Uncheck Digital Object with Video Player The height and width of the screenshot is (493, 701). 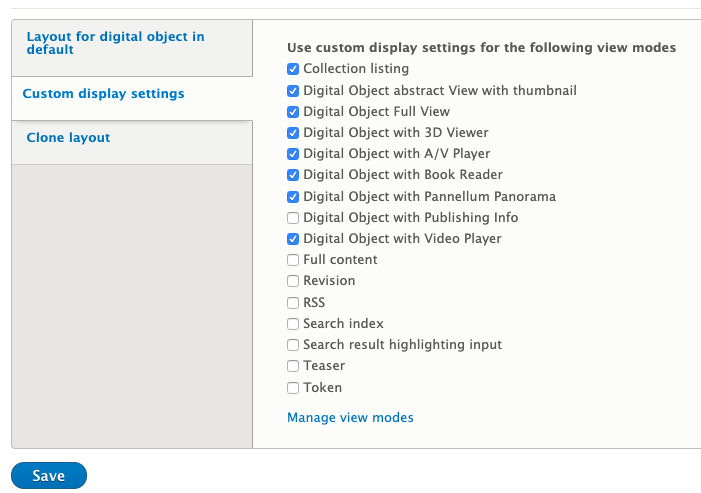coord(293,239)
